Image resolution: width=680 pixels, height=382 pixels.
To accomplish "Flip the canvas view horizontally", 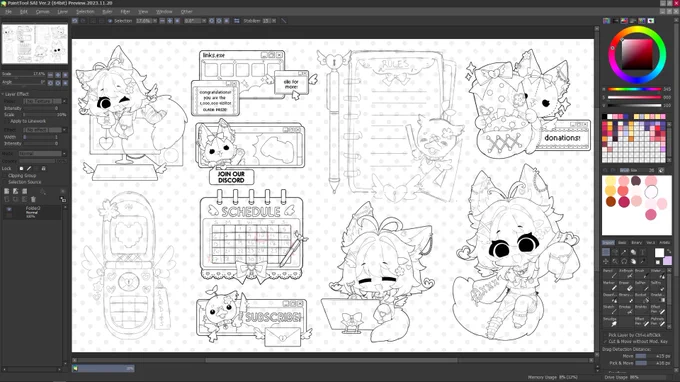I will (237, 21).
